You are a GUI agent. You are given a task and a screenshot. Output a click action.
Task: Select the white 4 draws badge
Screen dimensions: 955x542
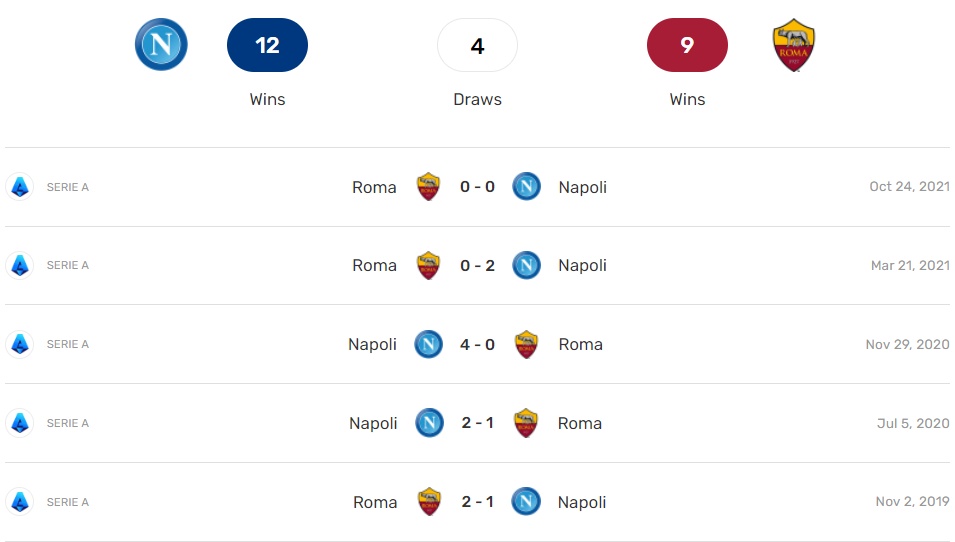tap(477, 45)
